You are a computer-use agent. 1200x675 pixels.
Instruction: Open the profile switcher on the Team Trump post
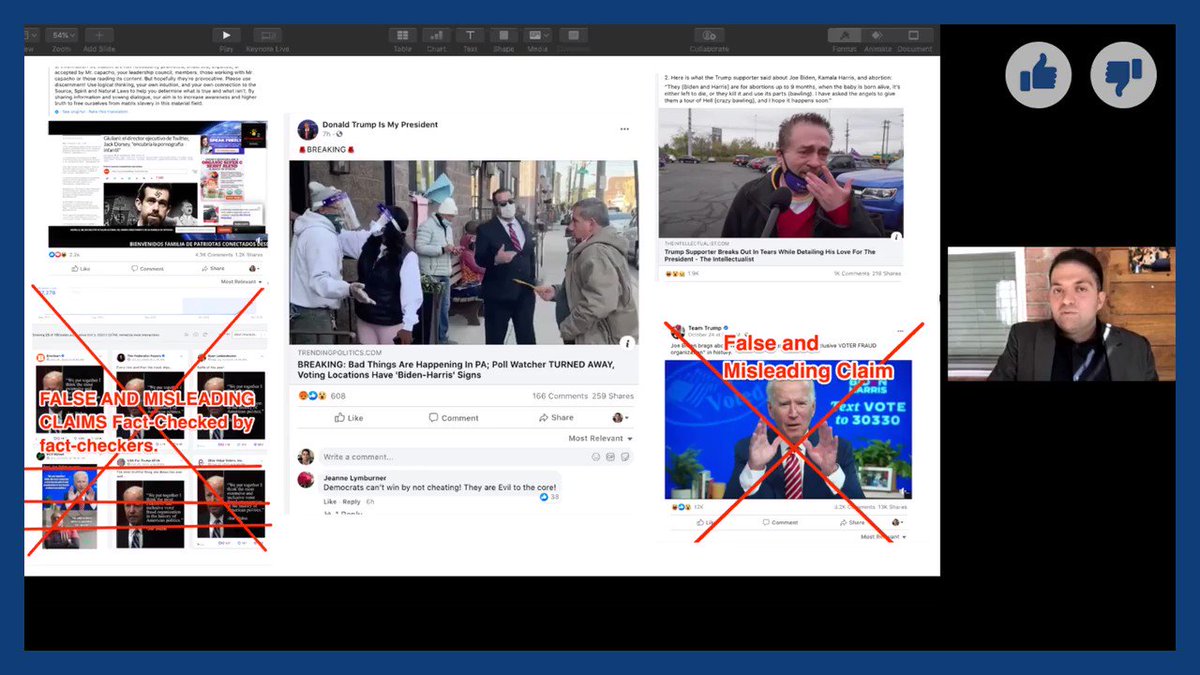897,522
